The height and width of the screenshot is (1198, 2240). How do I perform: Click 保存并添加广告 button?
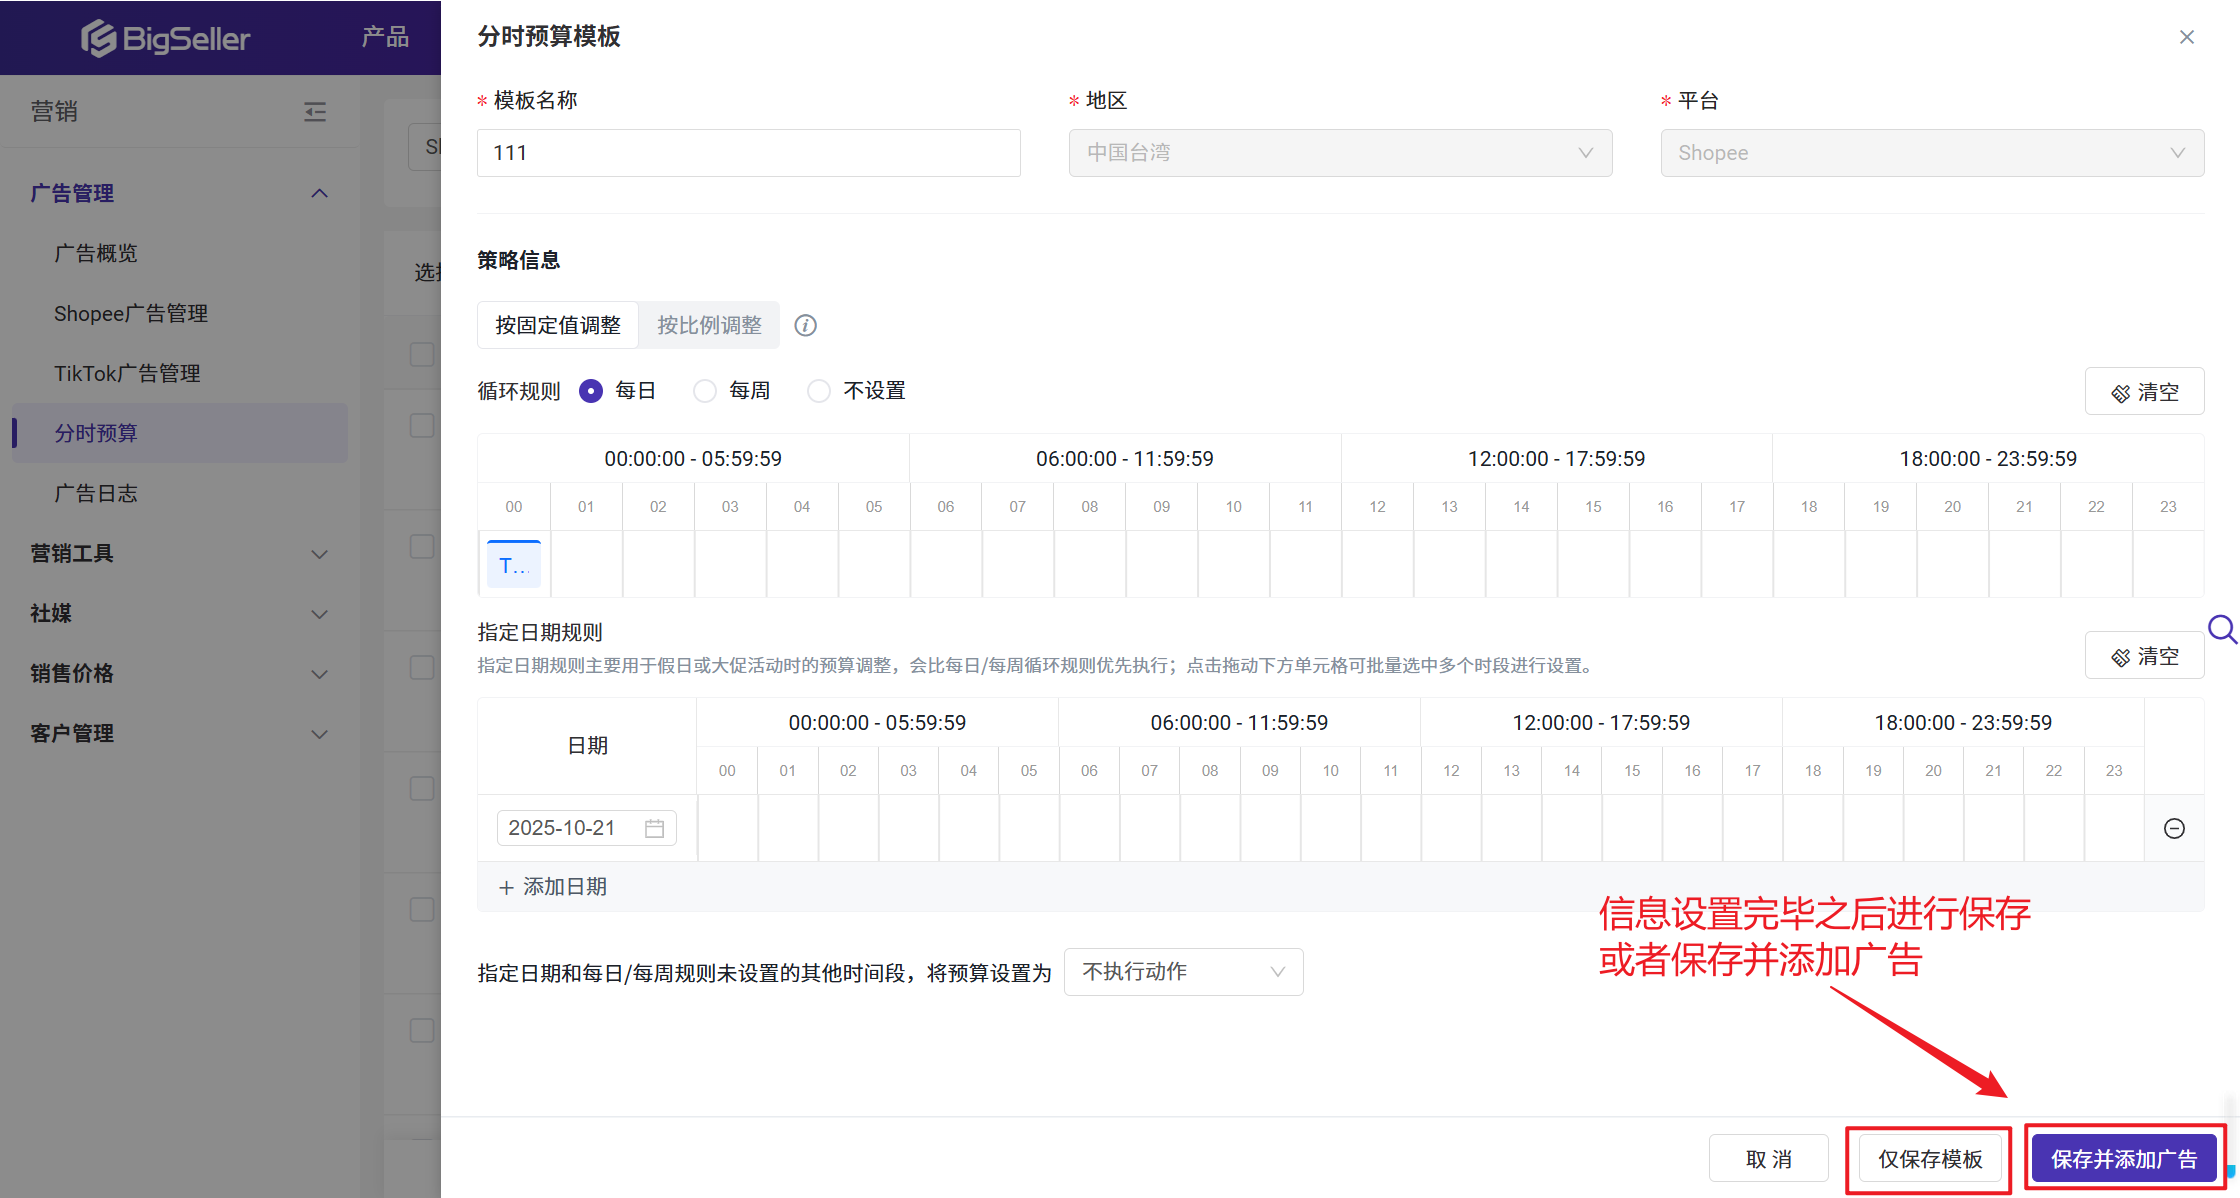(x=2124, y=1159)
